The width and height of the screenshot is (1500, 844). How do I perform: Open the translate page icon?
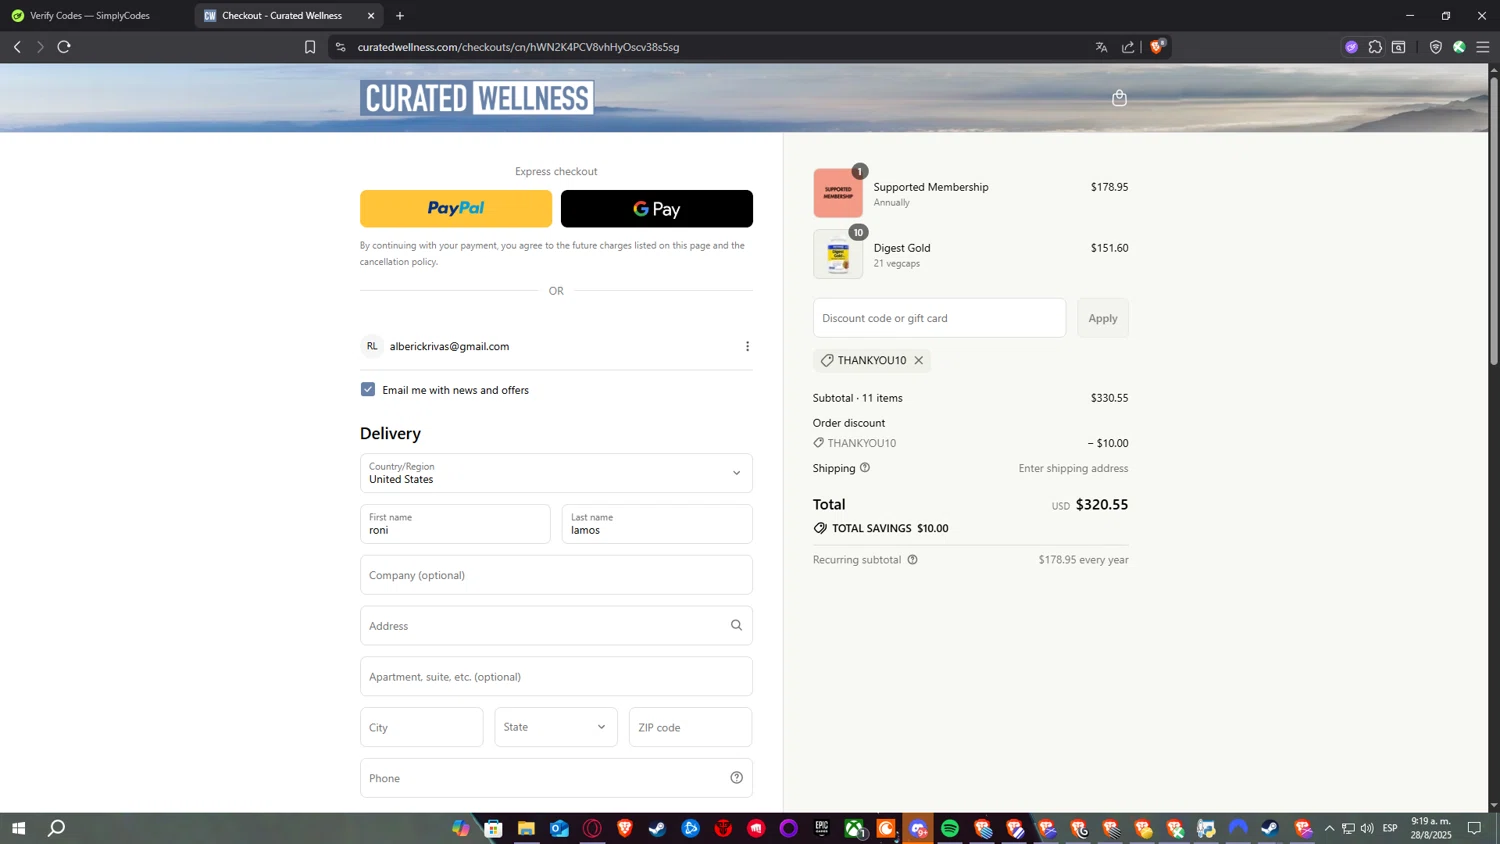pyautogui.click(x=1101, y=47)
